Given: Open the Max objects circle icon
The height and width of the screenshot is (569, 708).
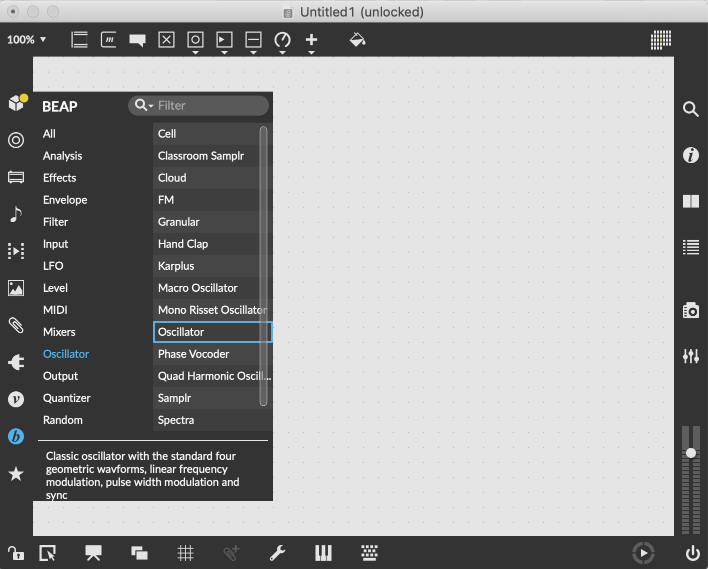Looking at the screenshot, I should click(x=16, y=140).
